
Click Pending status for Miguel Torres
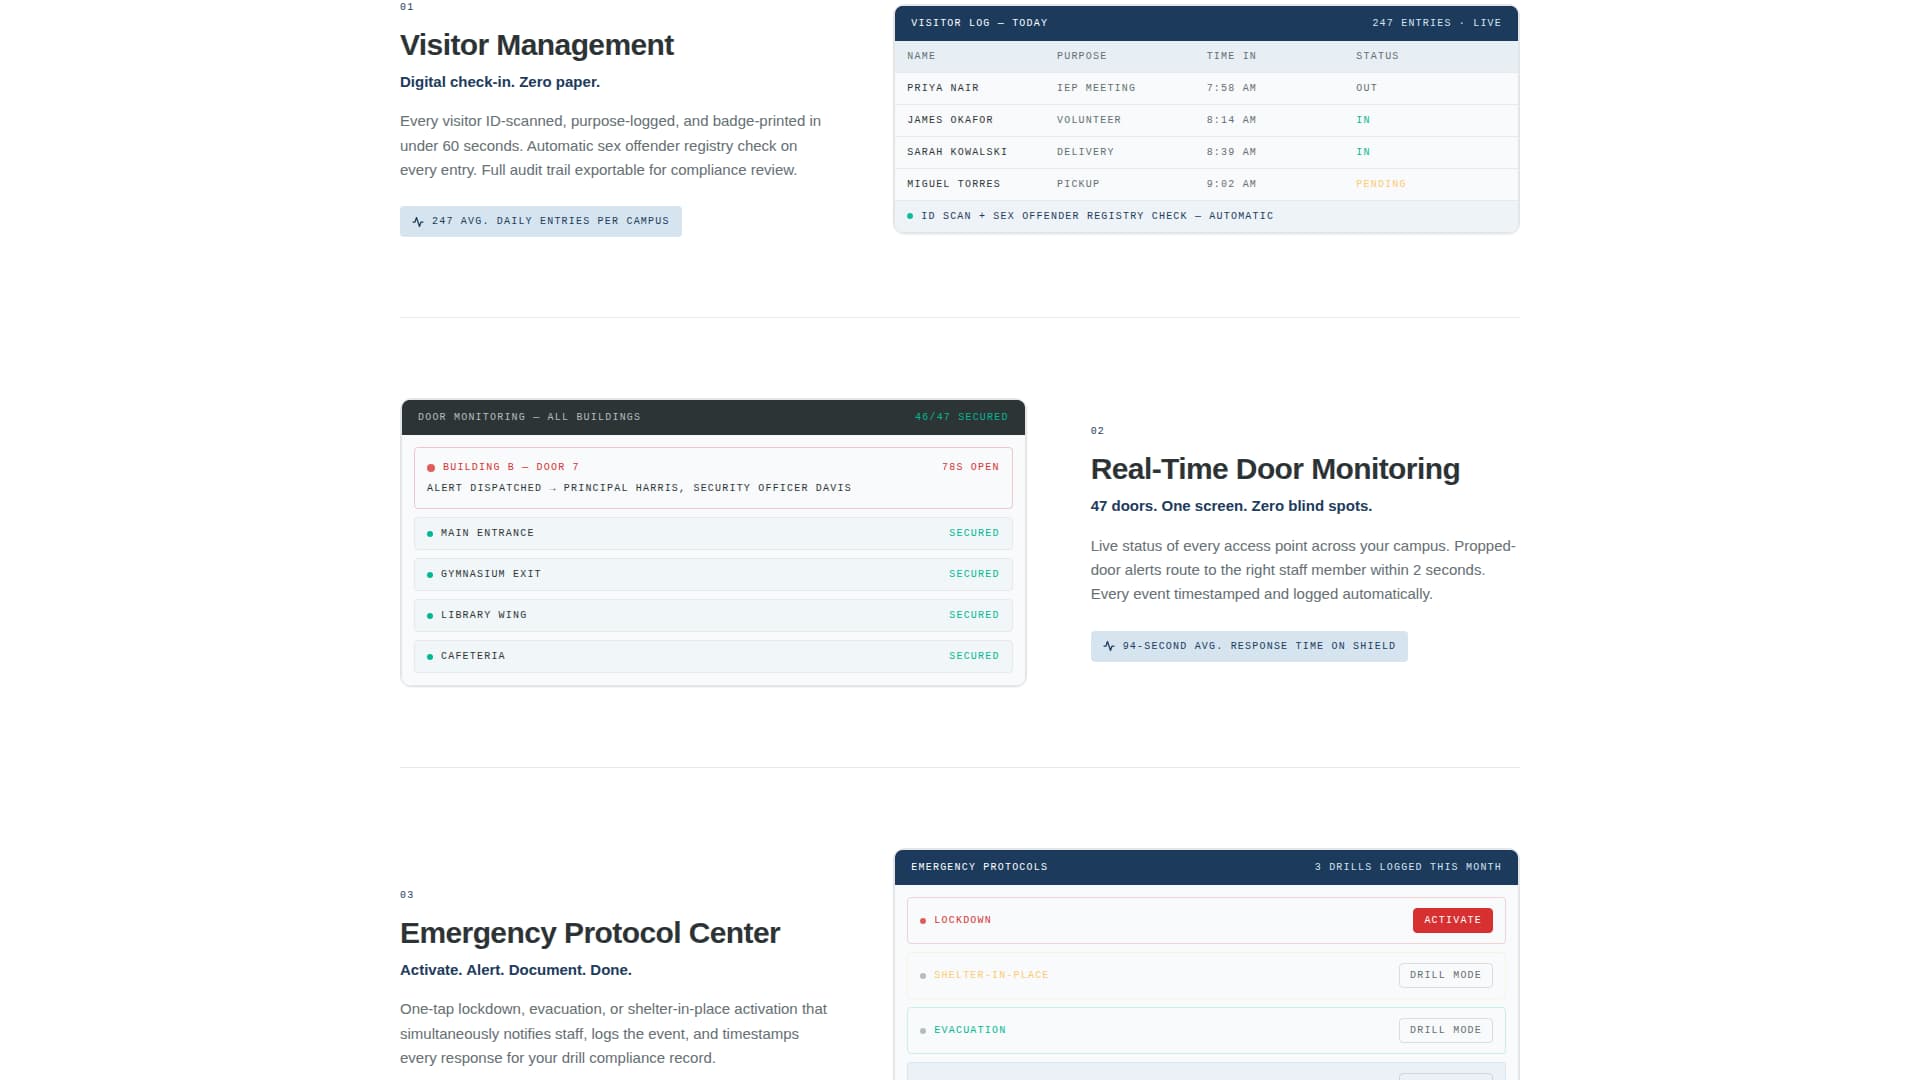point(1380,184)
